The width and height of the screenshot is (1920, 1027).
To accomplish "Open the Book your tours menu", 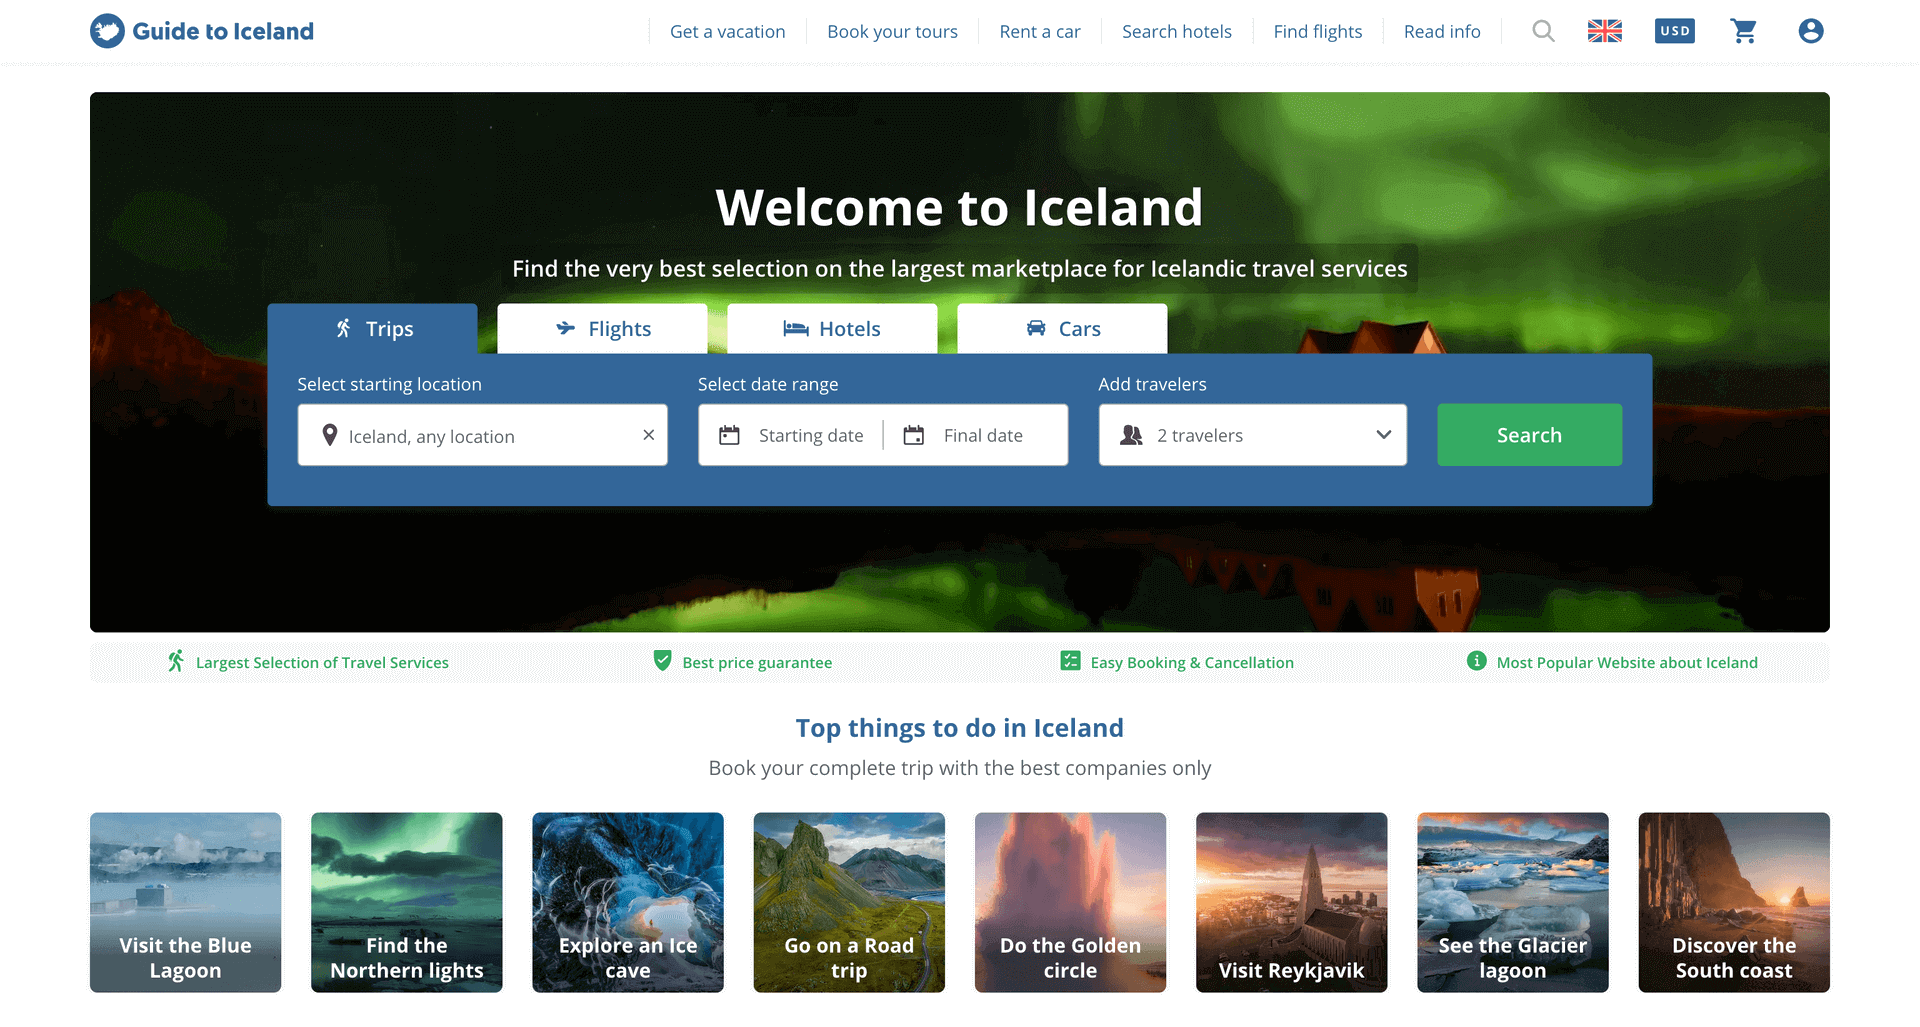I will (x=892, y=31).
